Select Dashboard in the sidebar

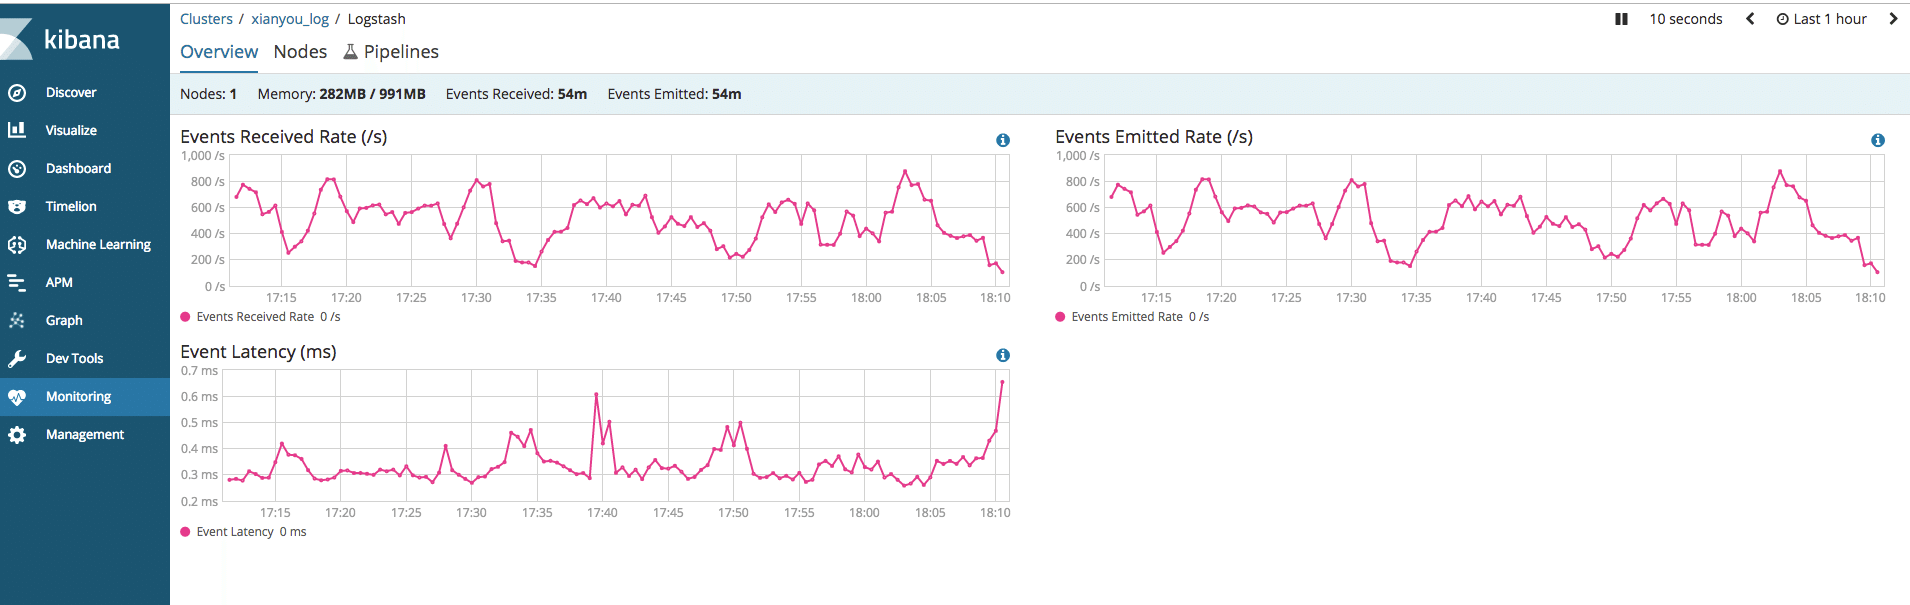pyautogui.click(x=78, y=169)
